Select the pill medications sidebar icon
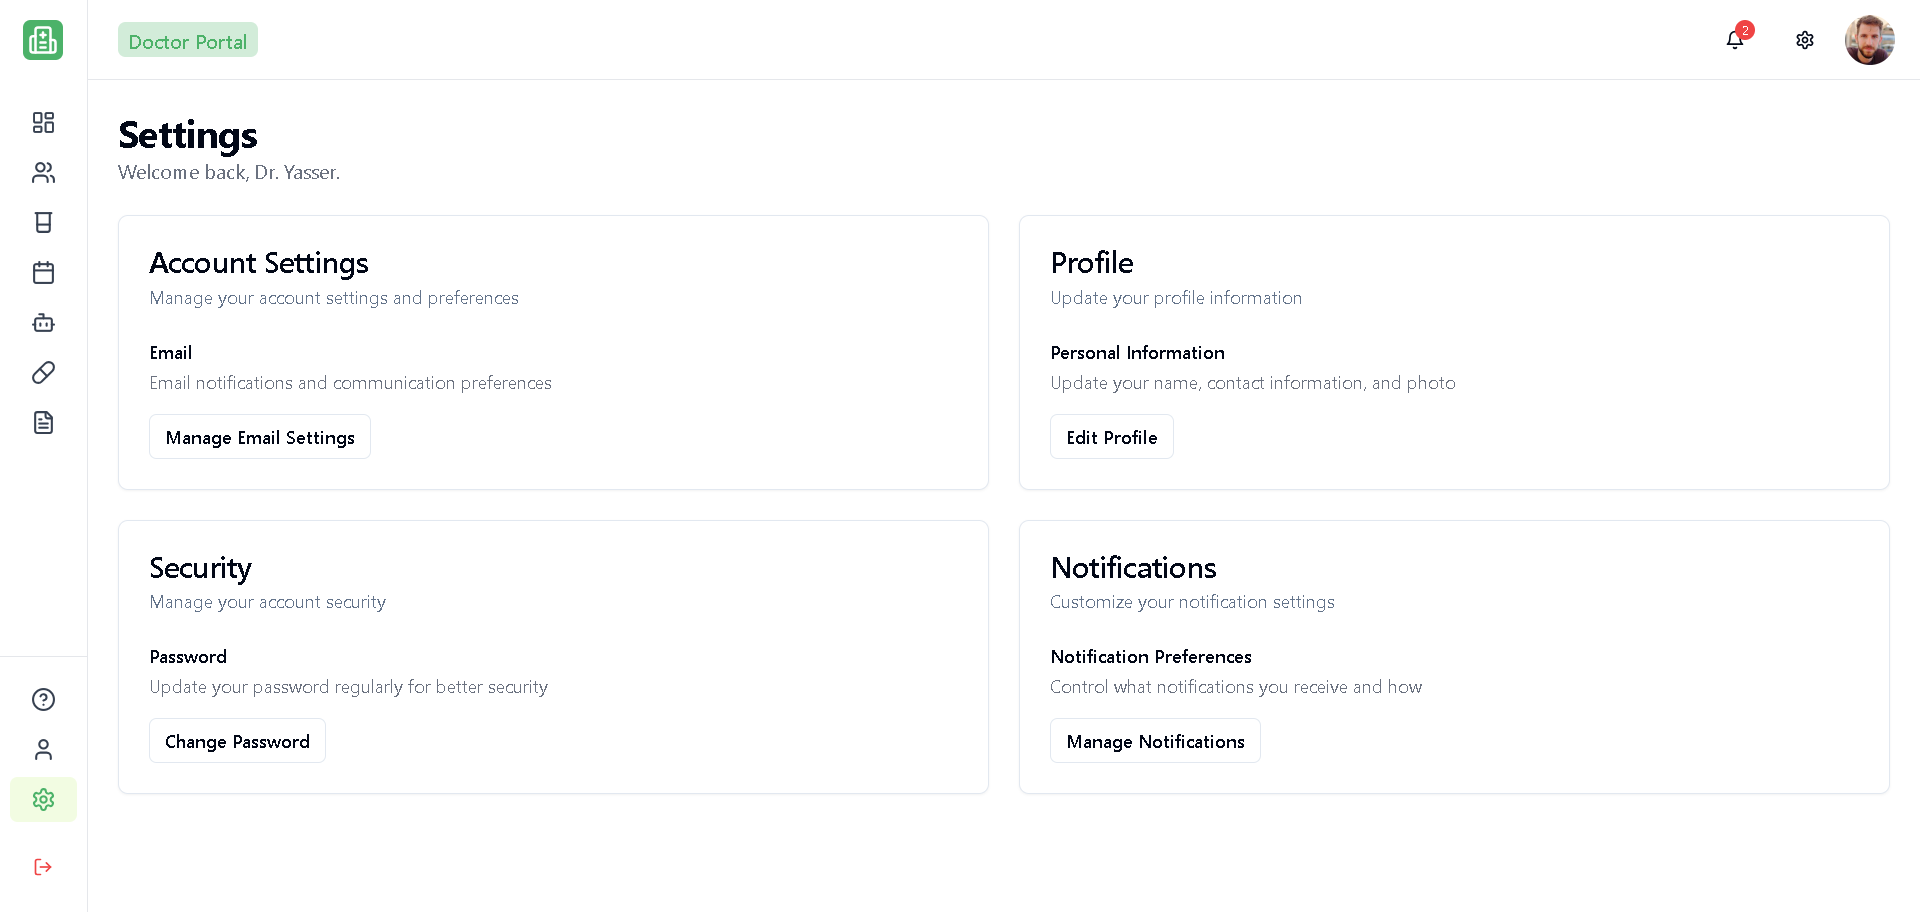The height and width of the screenshot is (912, 1920). (x=43, y=372)
